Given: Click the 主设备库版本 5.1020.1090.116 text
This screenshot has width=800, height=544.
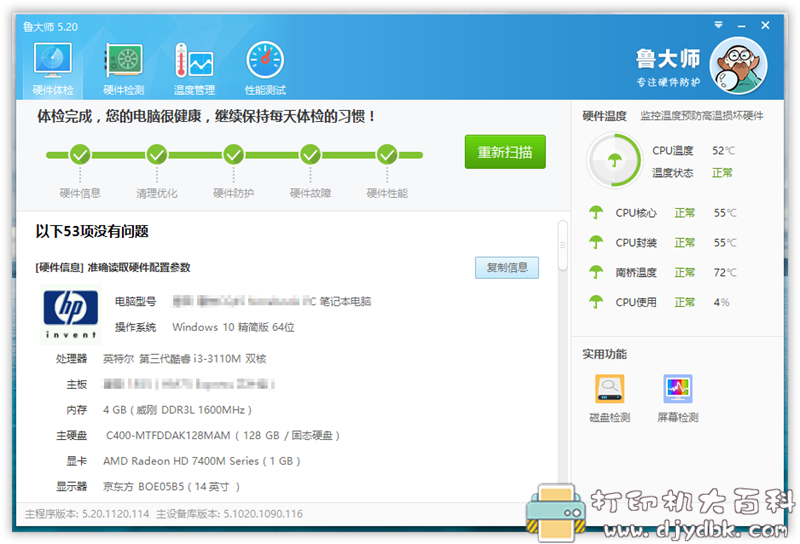Looking at the screenshot, I should (x=229, y=514).
